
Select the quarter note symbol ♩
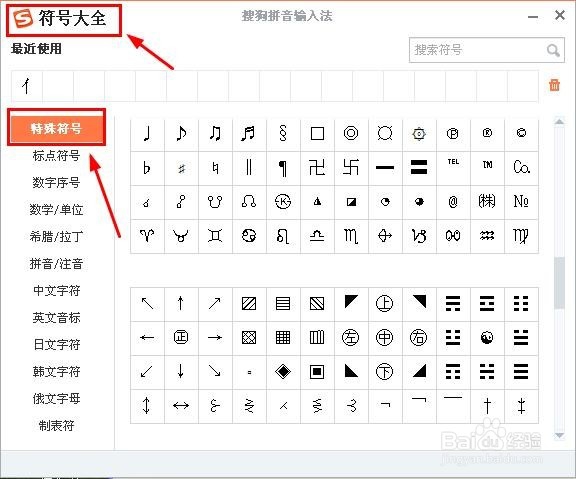click(x=147, y=133)
